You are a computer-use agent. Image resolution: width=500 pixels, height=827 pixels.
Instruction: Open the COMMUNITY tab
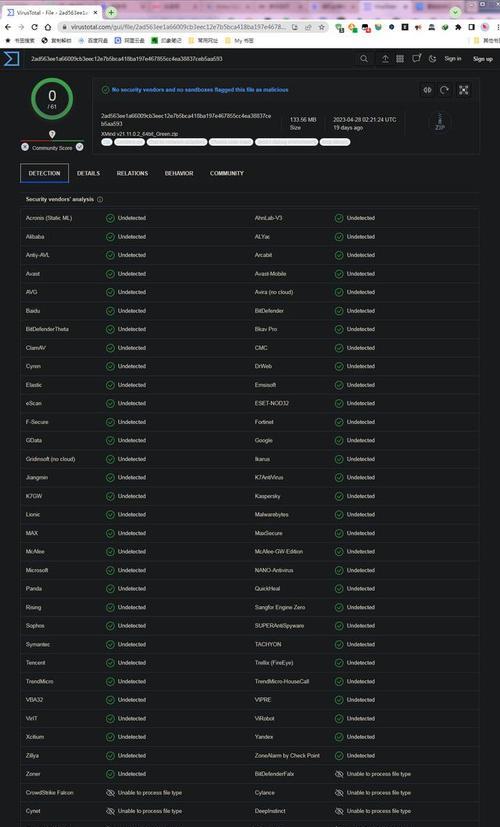pos(227,173)
